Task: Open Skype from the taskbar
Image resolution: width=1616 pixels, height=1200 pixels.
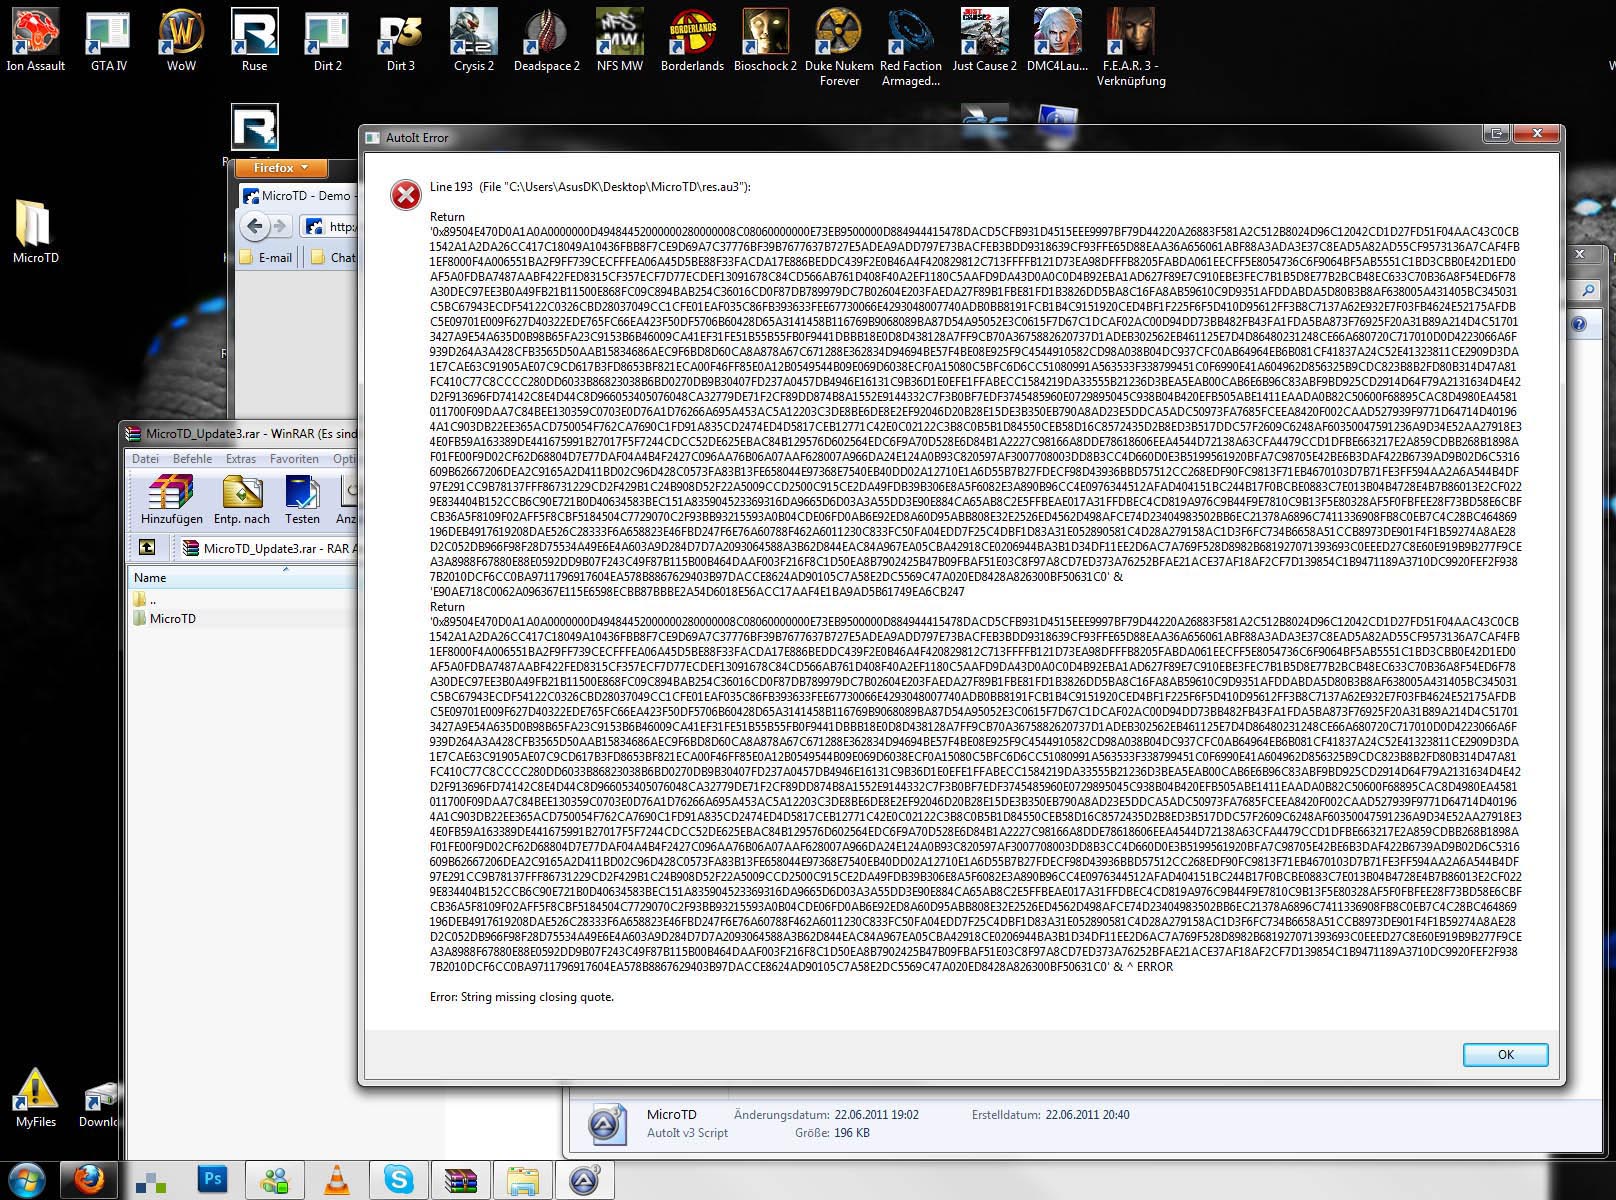Action: [x=398, y=1180]
